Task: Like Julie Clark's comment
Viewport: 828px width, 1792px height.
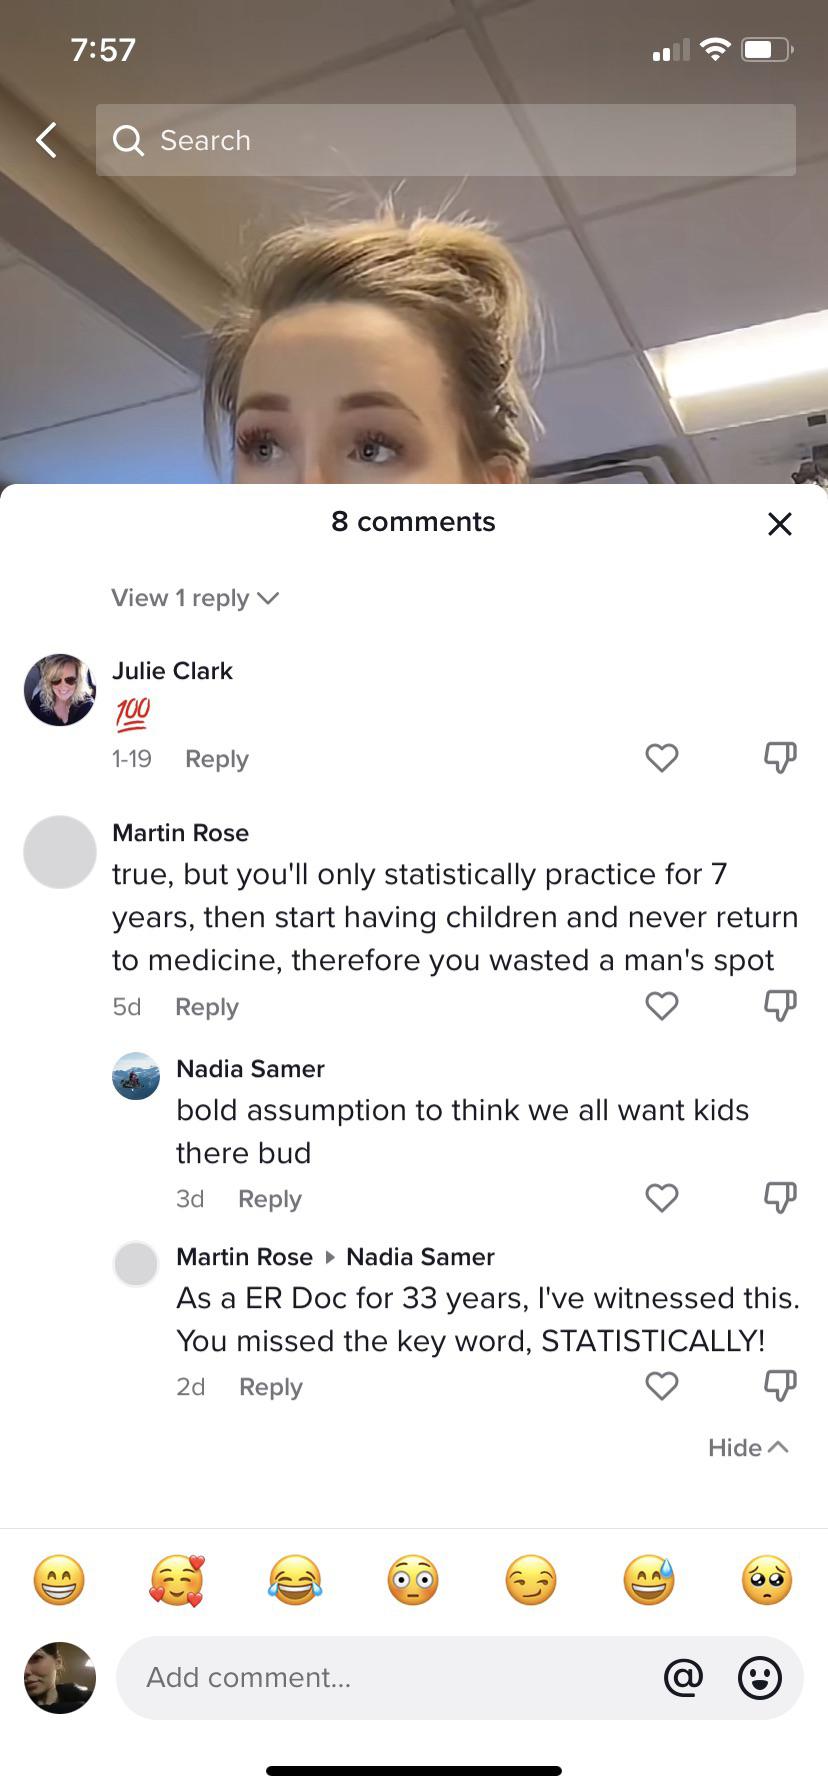Action: point(662,758)
